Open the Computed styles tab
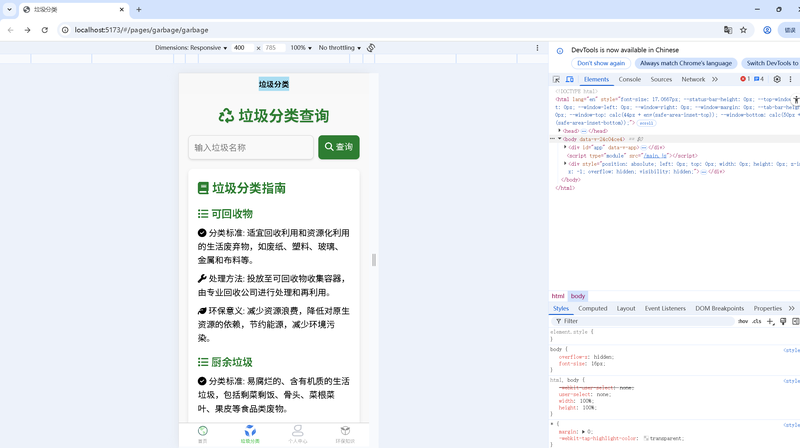Image resolution: width=800 pixels, height=448 pixels. [x=592, y=308]
